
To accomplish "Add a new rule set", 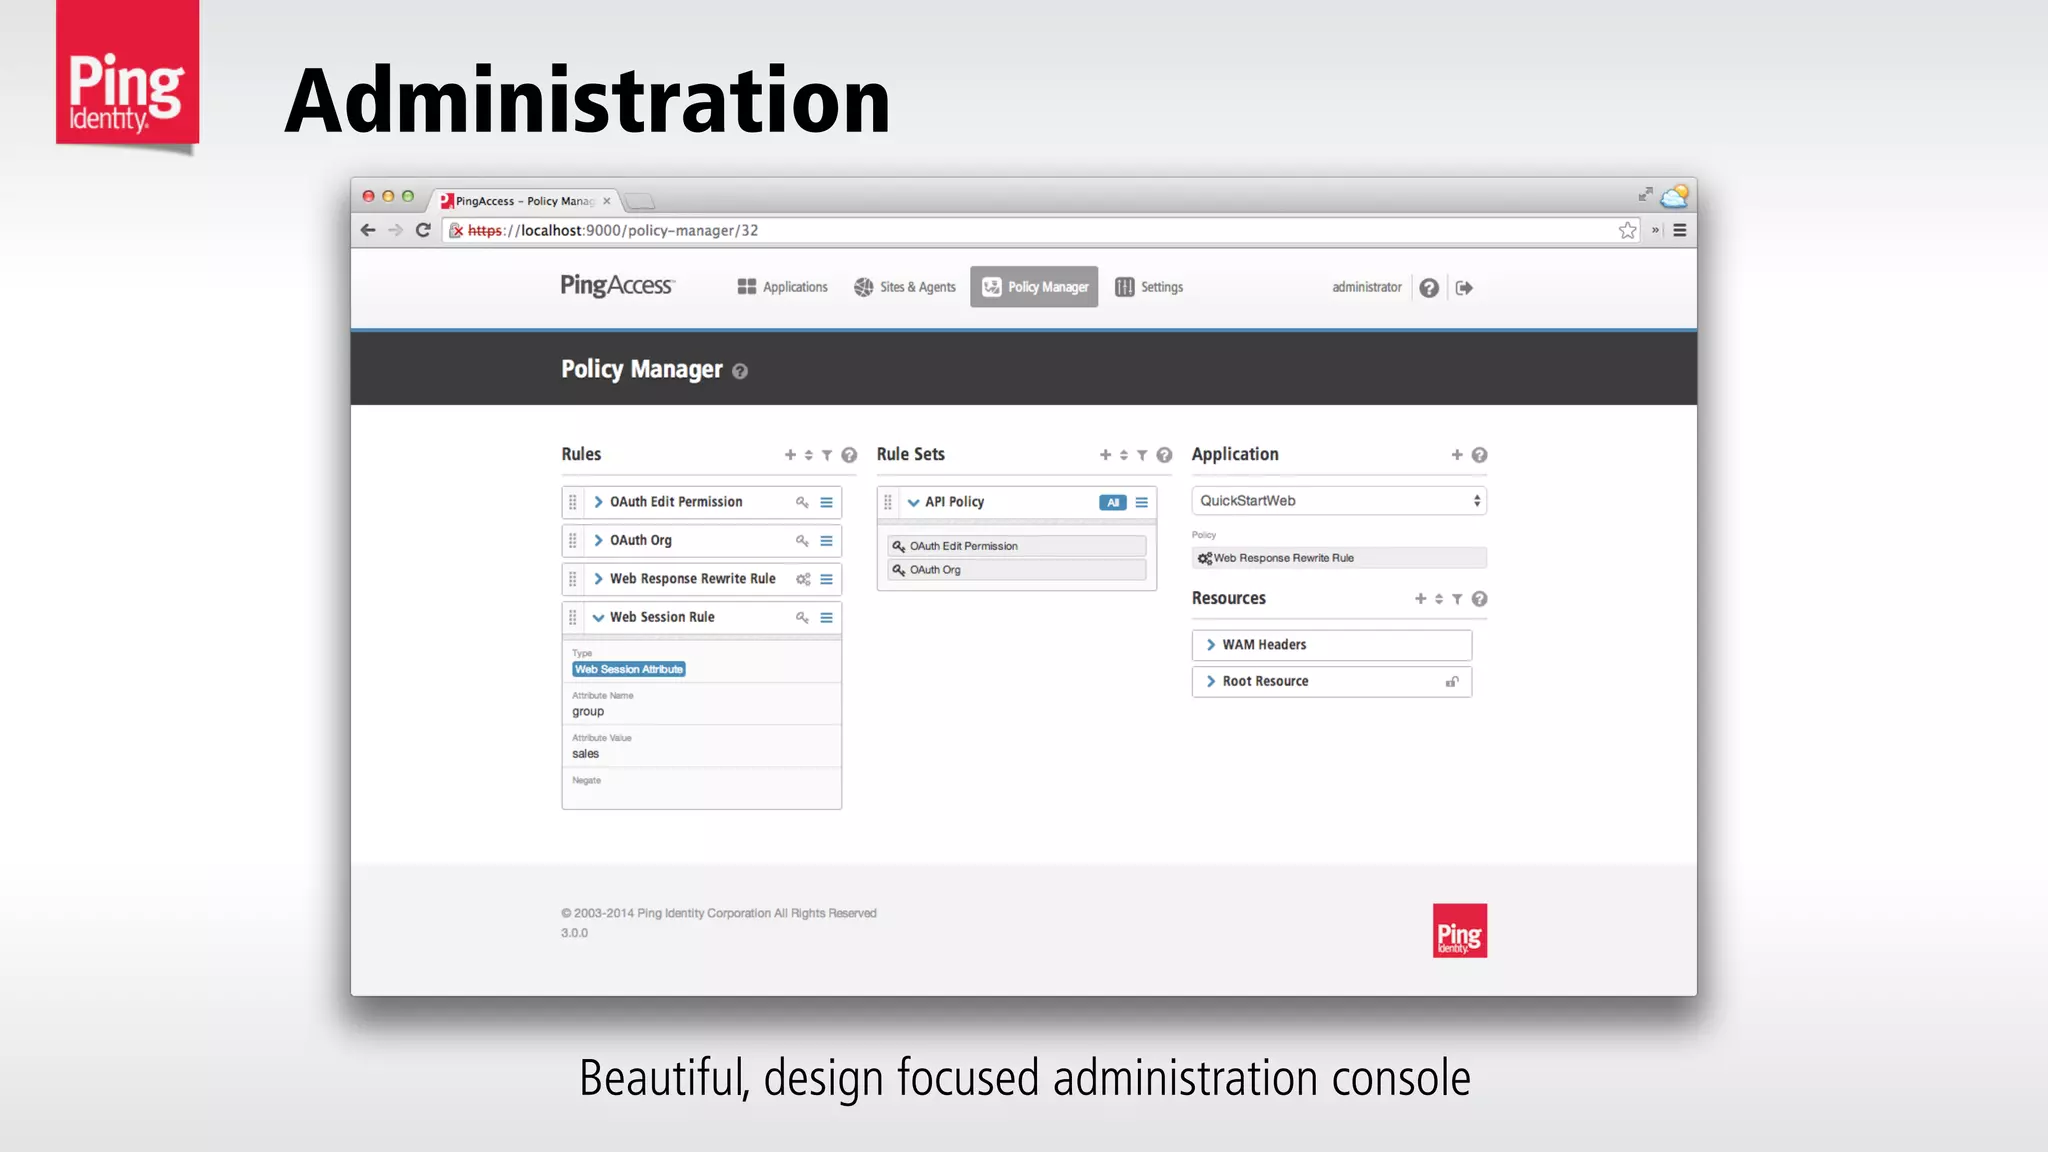I will [x=1105, y=455].
